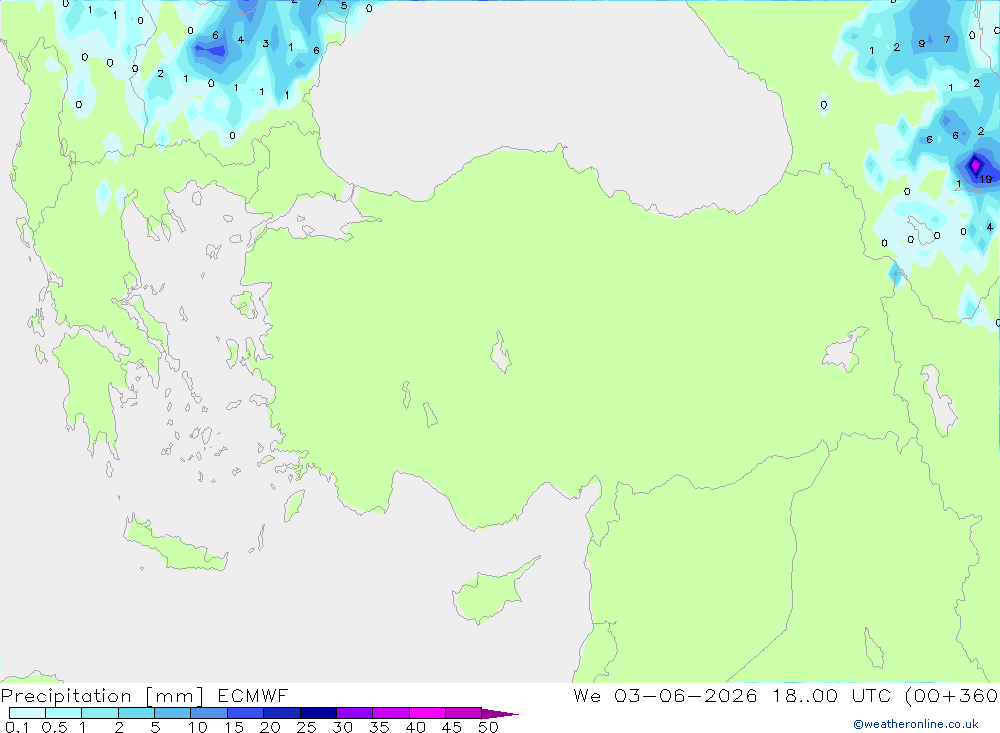Click the legend scale value '10'
The height and width of the screenshot is (733, 1000).
(x=198, y=727)
